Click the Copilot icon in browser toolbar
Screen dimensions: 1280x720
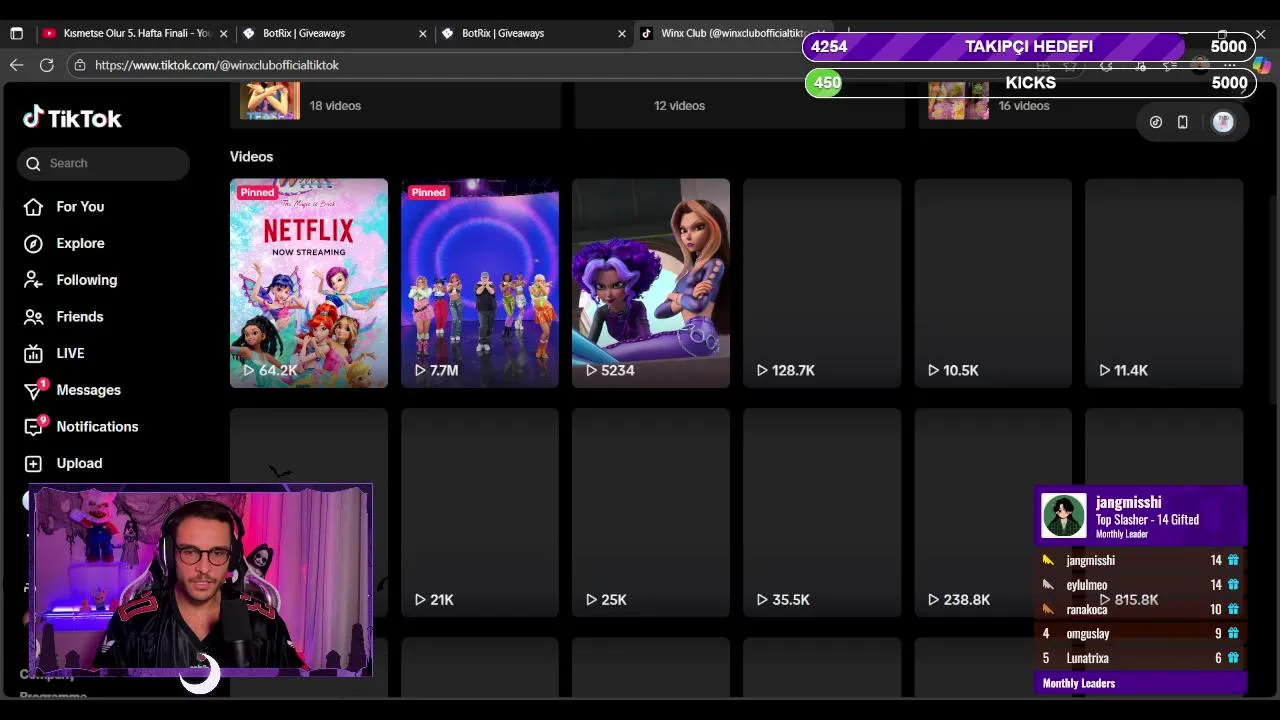coord(1261,66)
